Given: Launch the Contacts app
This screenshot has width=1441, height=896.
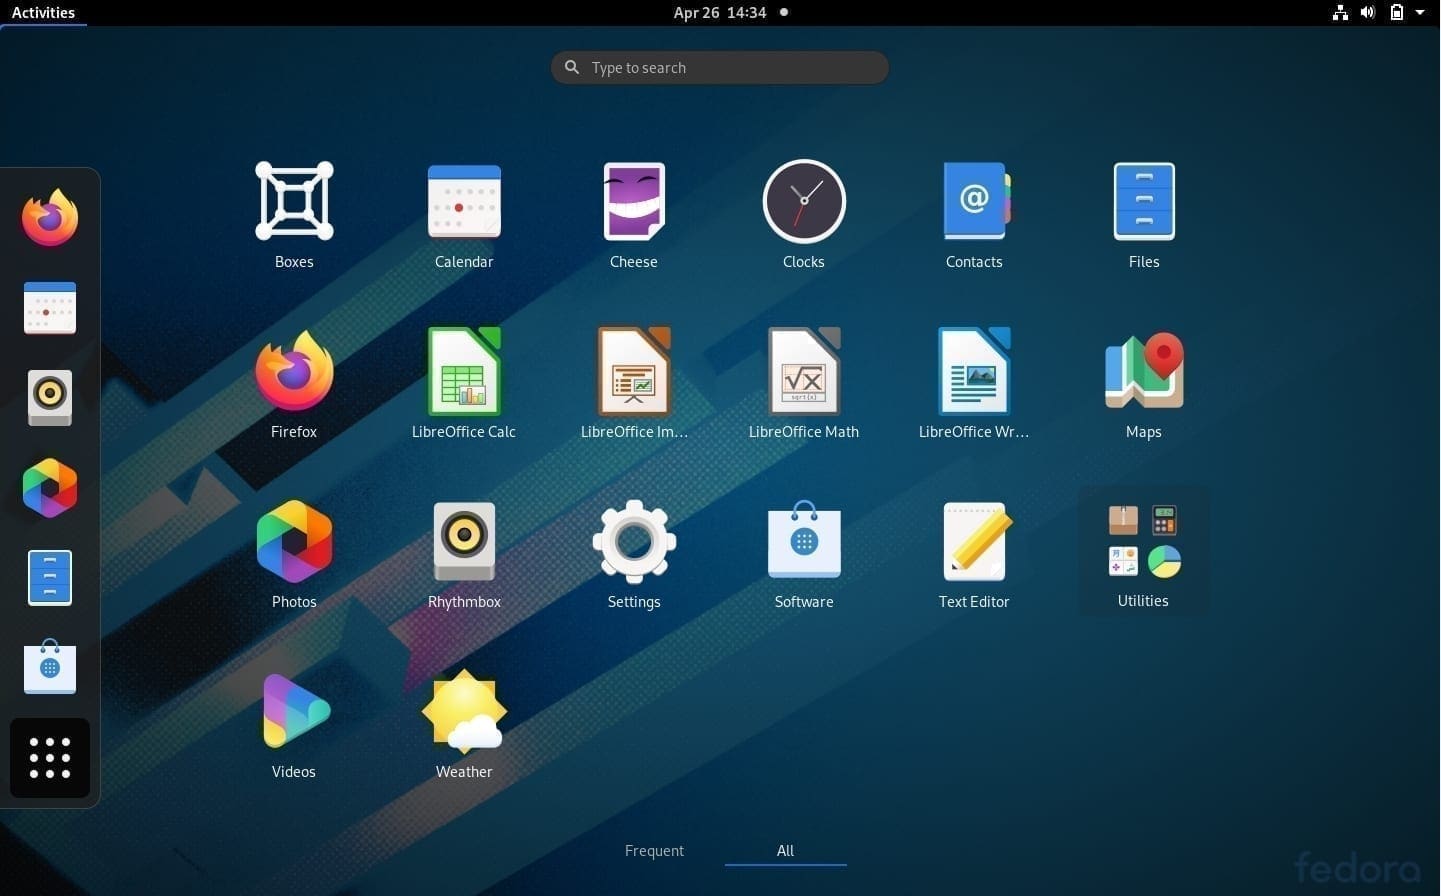Looking at the screenshot, I should 974,201.
